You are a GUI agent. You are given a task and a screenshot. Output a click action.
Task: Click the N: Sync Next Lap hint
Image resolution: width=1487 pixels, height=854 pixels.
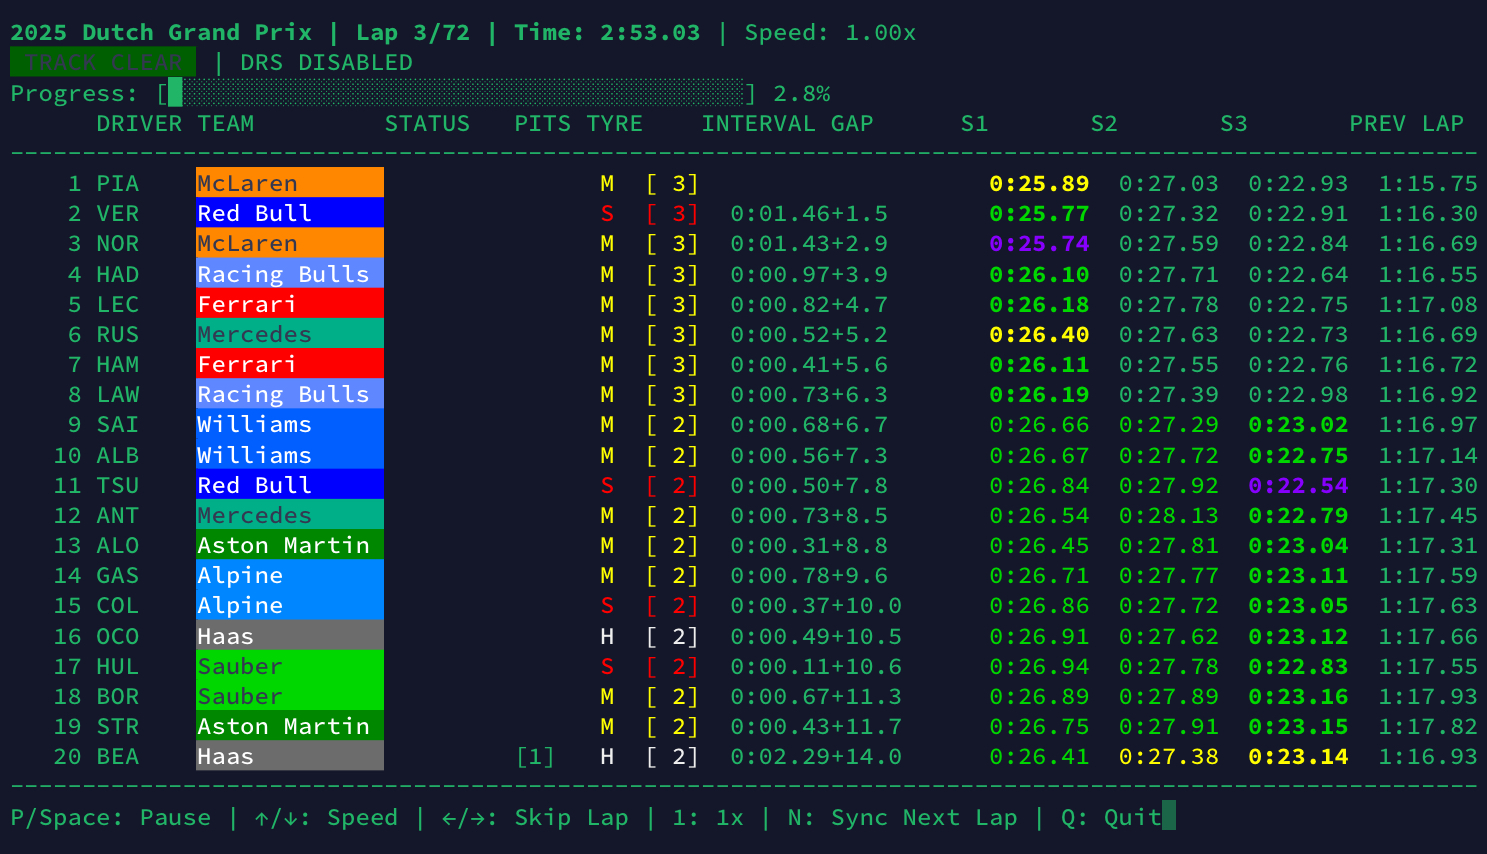[x=902, y=817]
